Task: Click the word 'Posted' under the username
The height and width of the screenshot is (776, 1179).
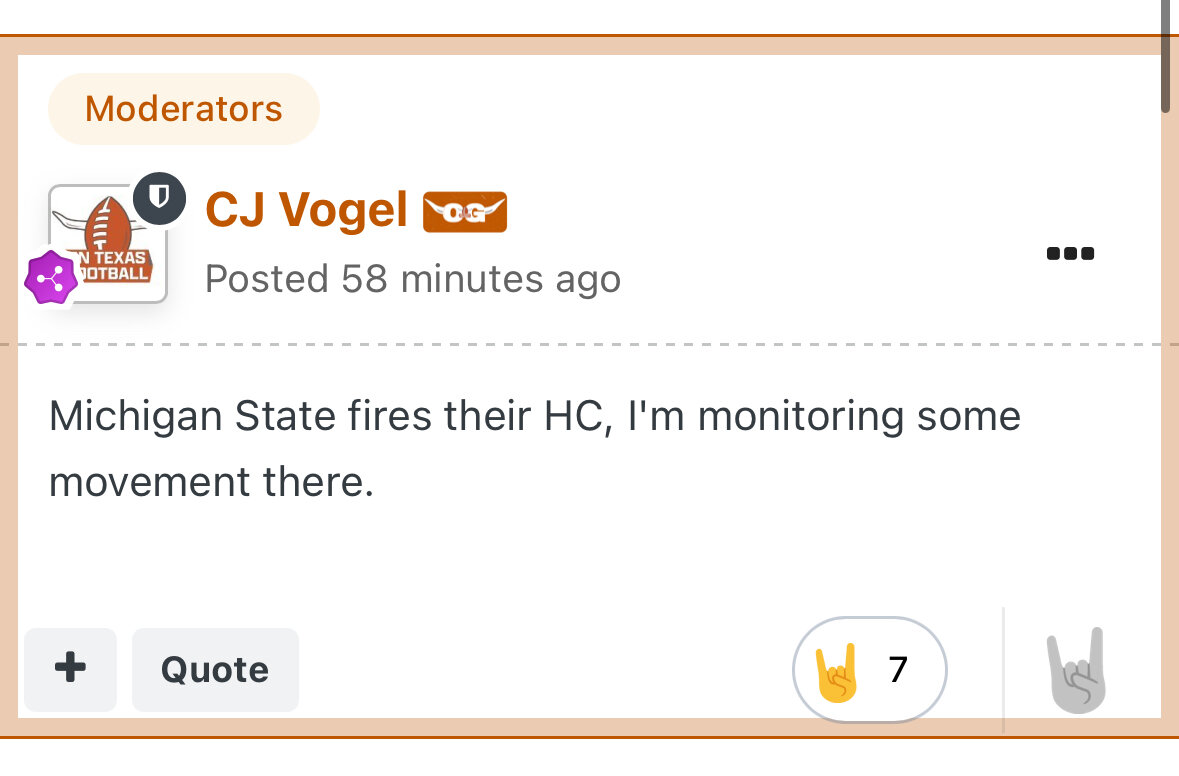Action: click(x=267, y=279)
